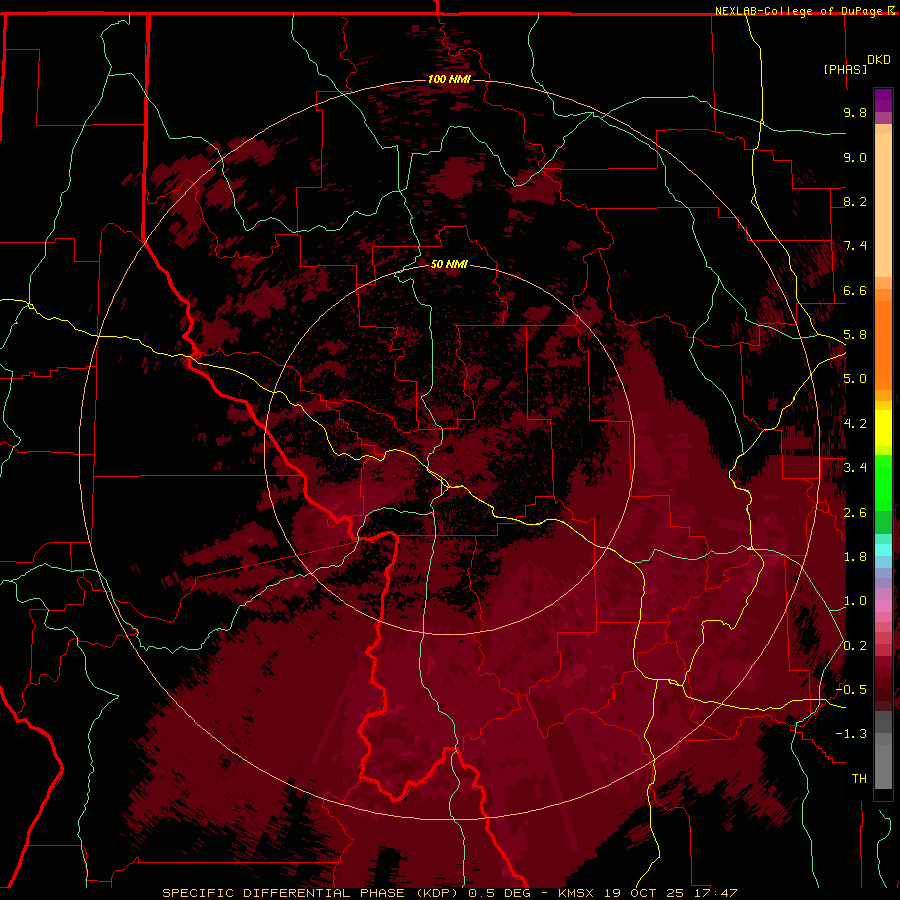This screenshot has width=900, height=900.
Task: Click the 1.0 legend value
Action: [x=855, y=601]
